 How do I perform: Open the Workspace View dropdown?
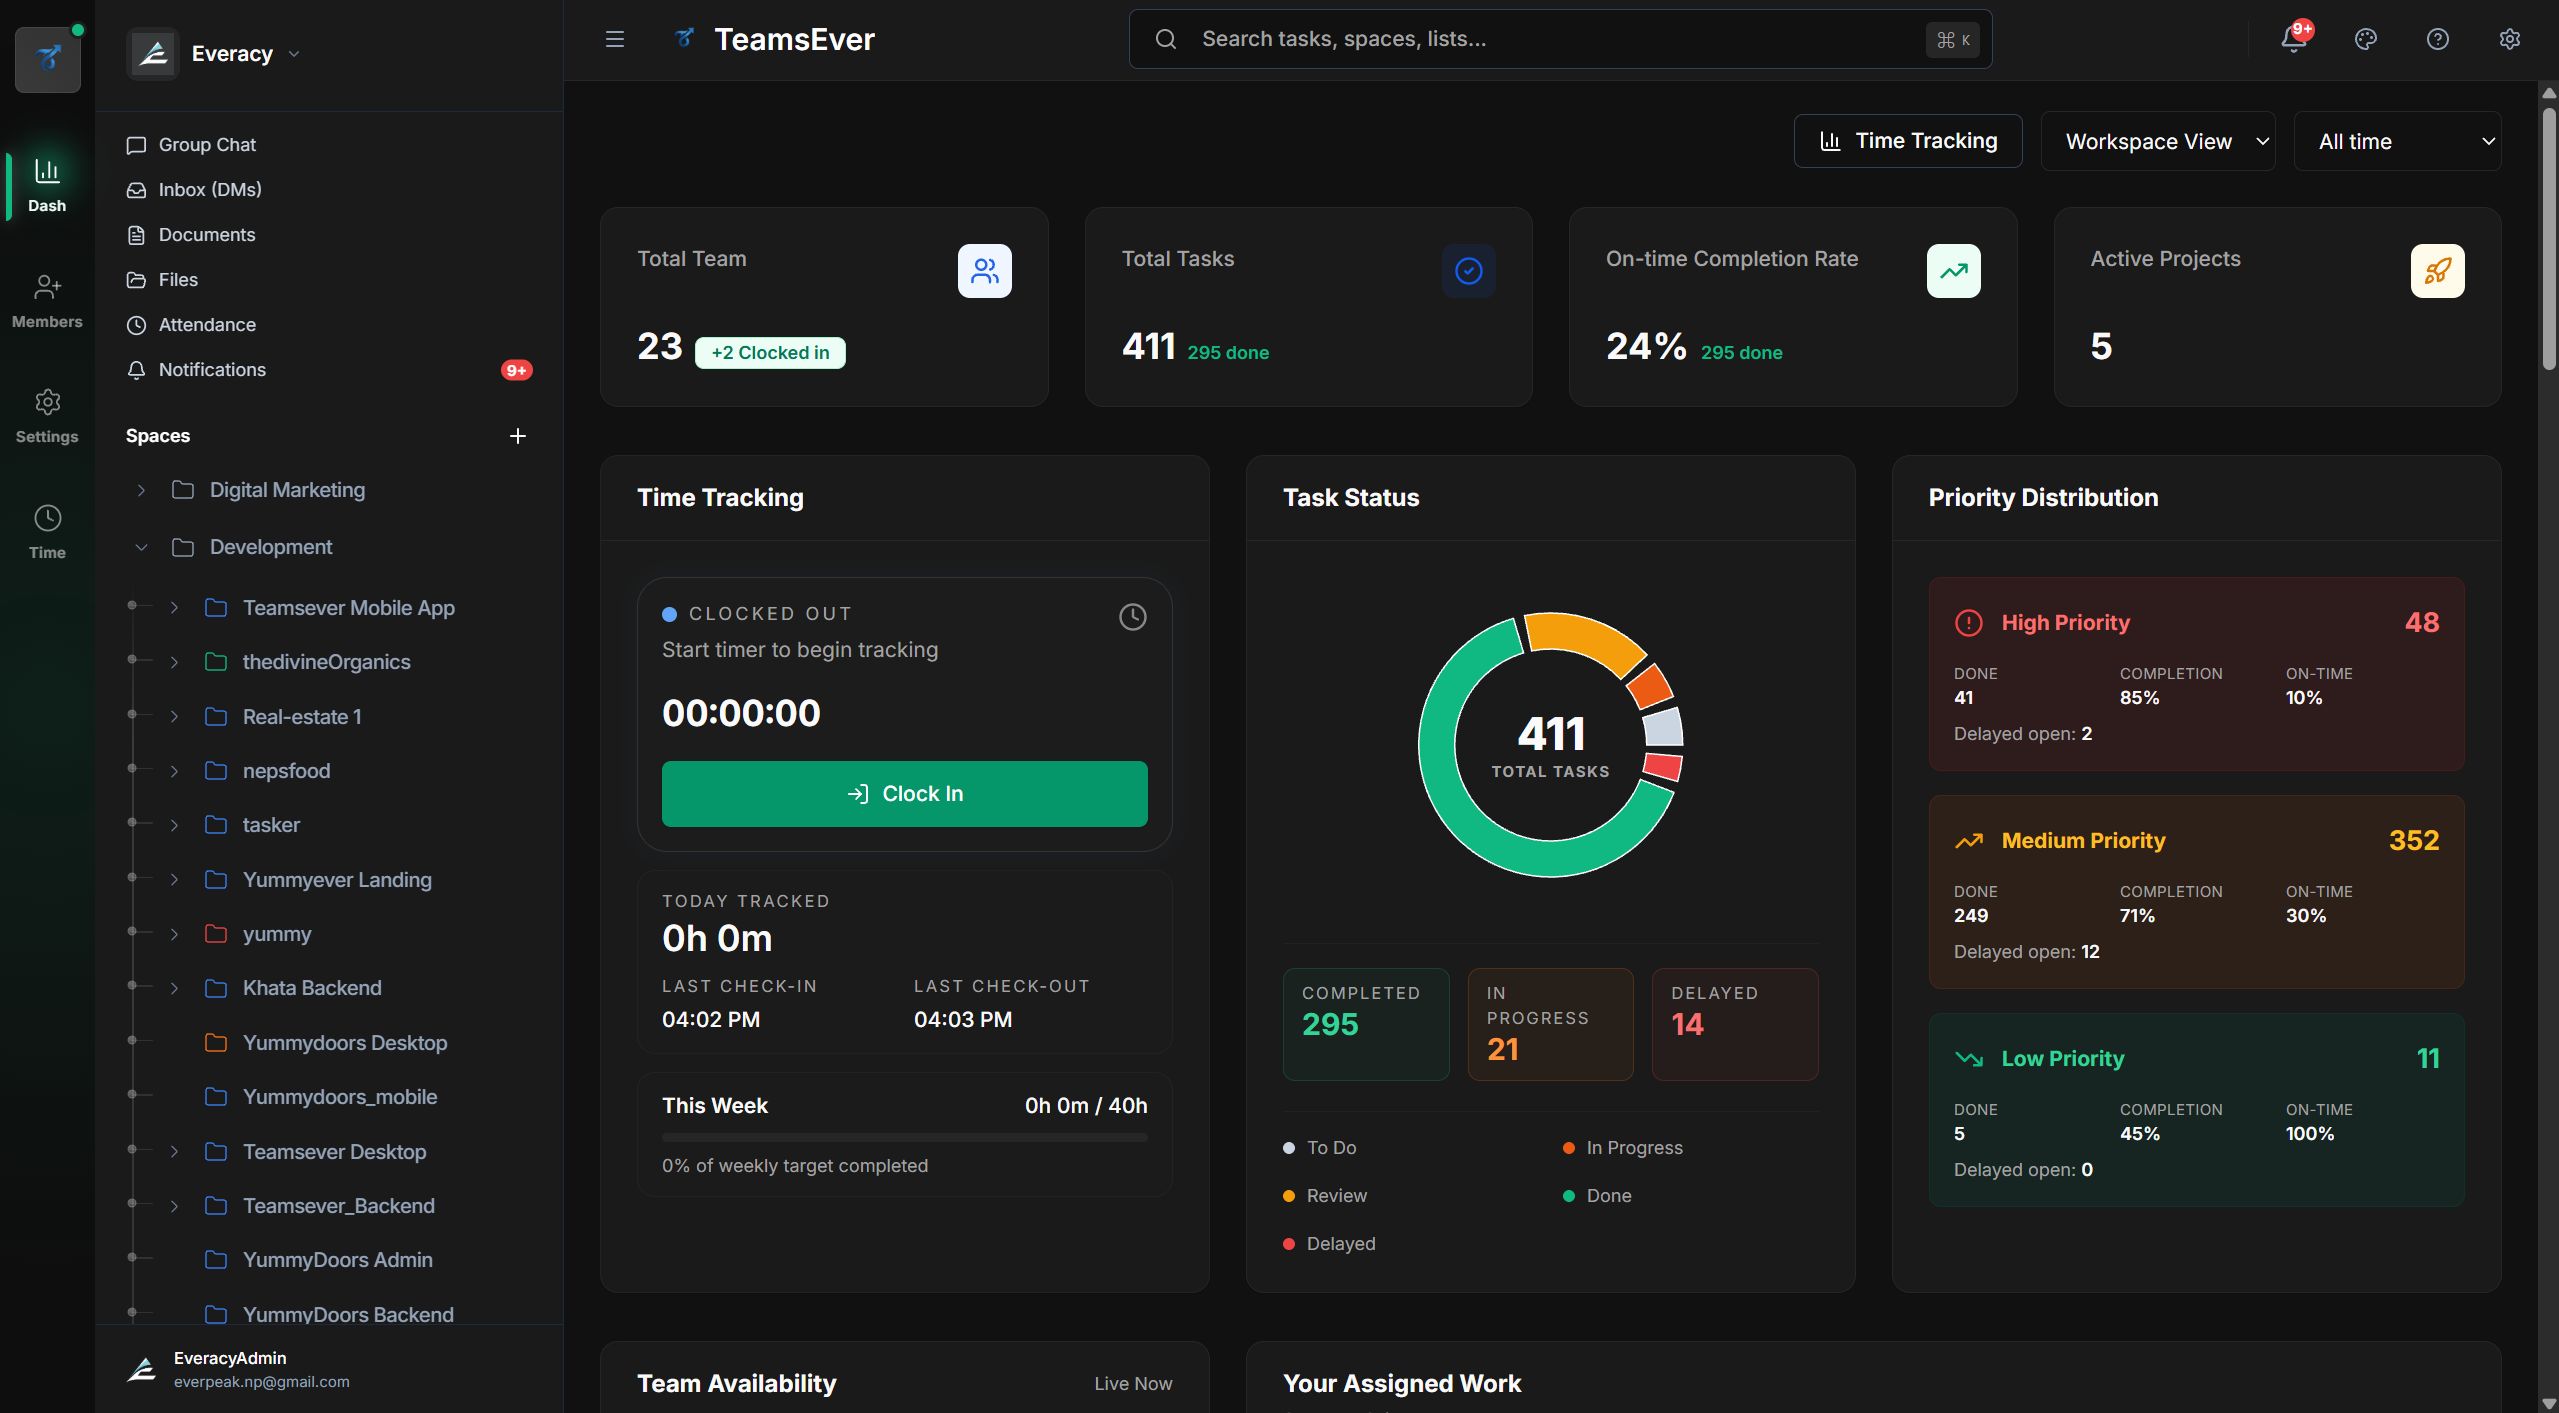pos(2158,141)
